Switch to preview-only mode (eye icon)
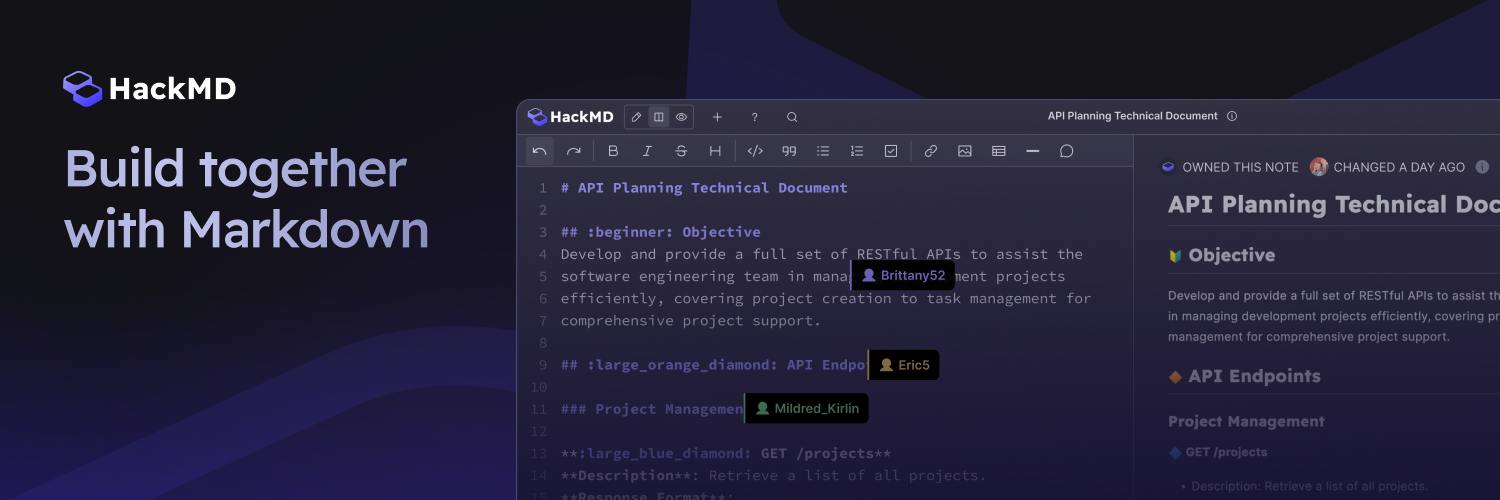Image resolution: width=1500 pixels, height=500 pixels. (x=681, y=117)
